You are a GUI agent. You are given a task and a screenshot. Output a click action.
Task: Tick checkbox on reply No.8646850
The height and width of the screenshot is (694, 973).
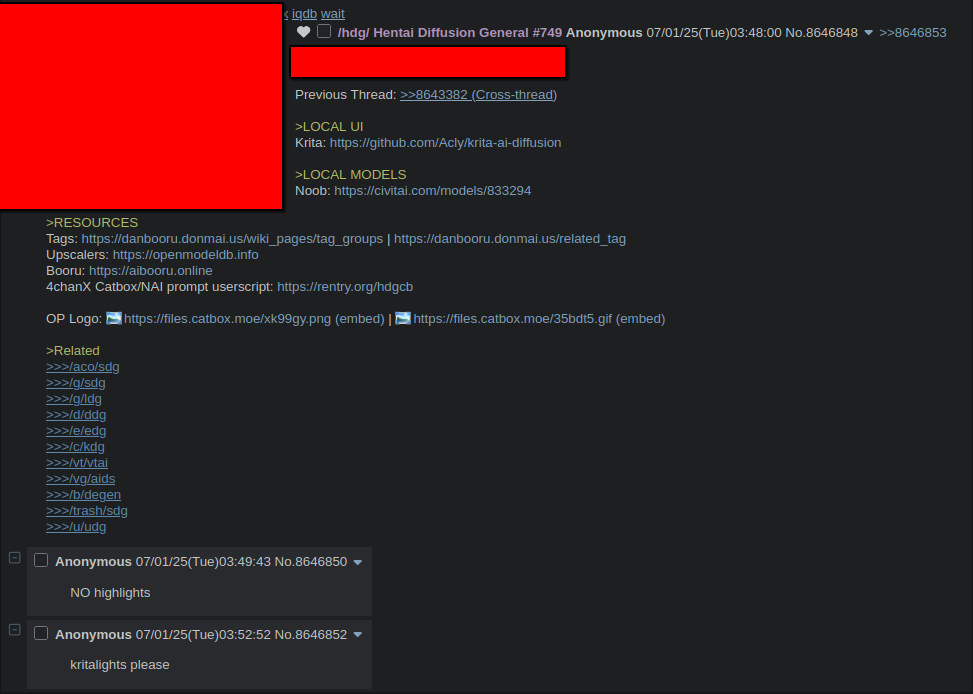[41, 561]
